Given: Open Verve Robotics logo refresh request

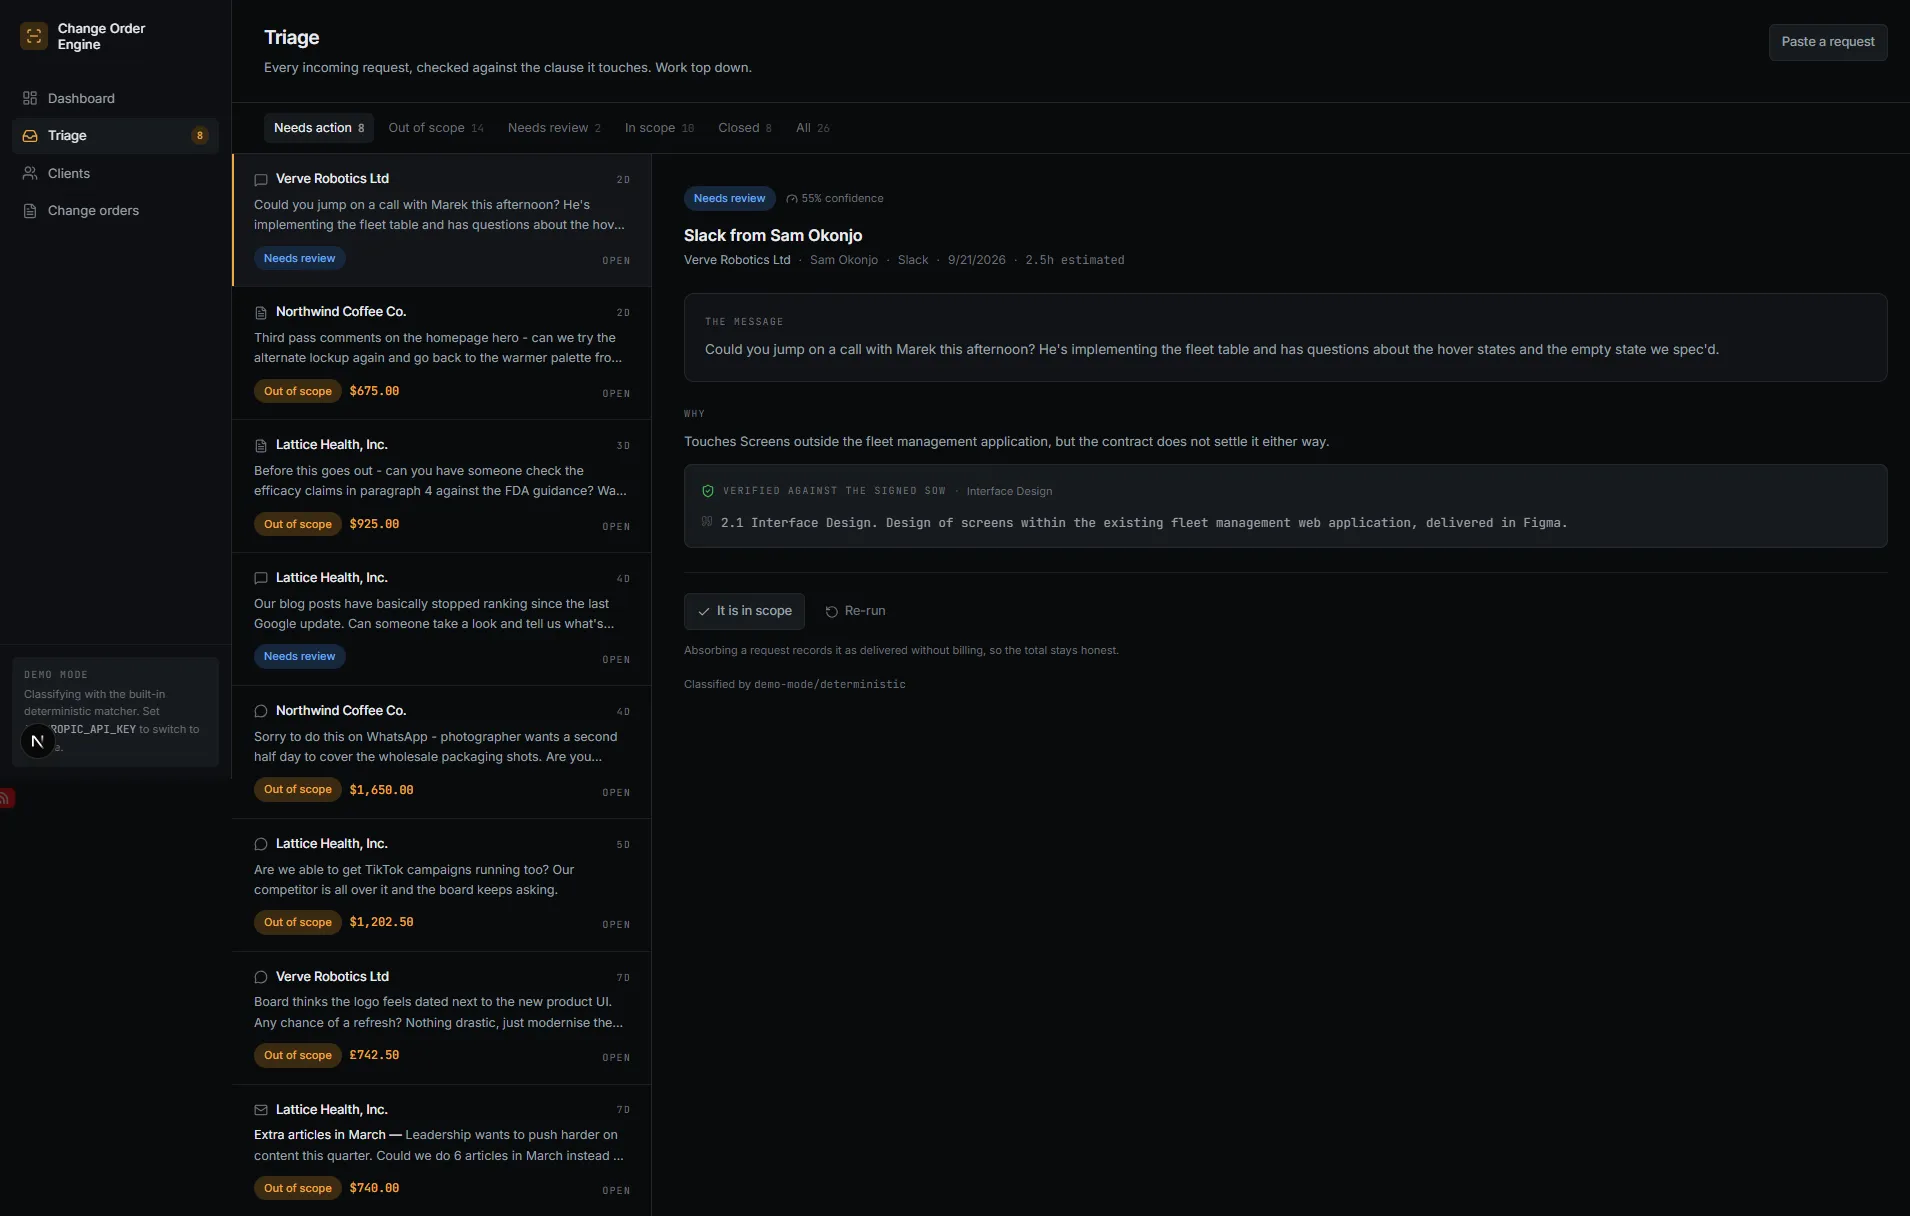Looking at the screenshot, I should click(442, 1018).
